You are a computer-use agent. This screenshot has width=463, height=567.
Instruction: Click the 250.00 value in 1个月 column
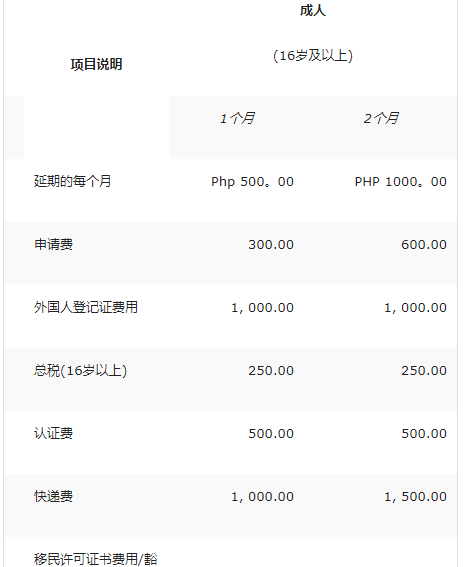pos(271,371)
